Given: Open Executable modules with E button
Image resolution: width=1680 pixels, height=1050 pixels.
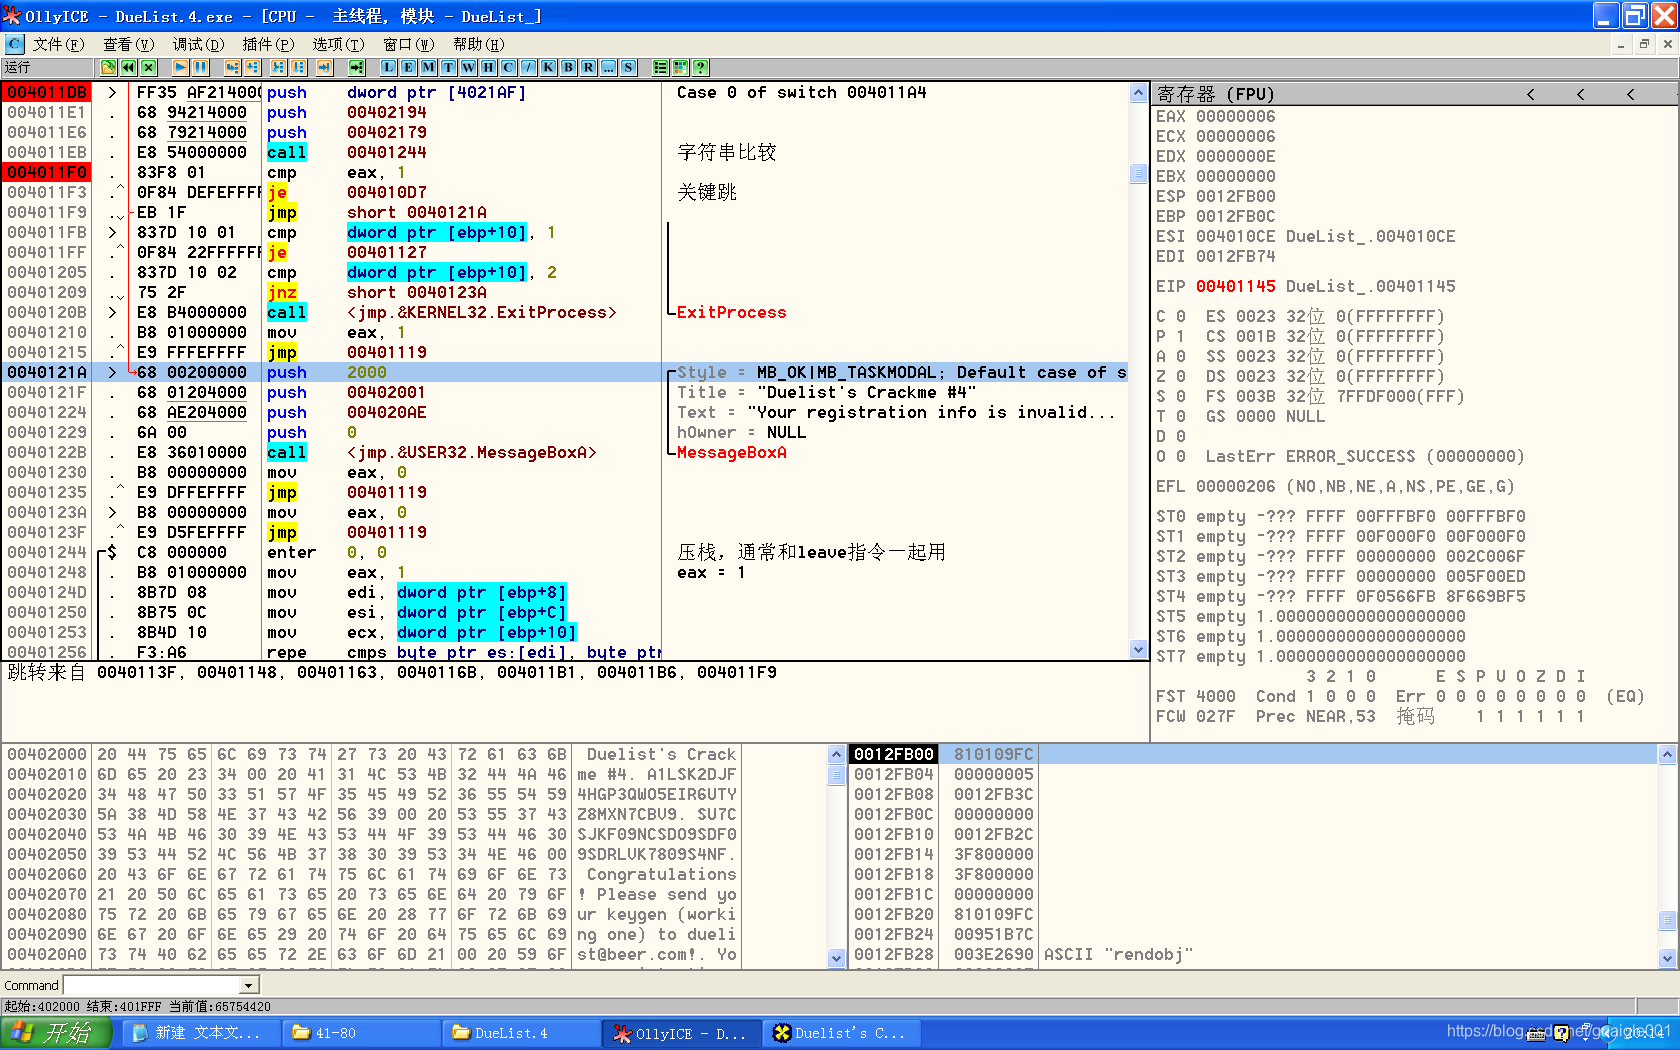Looking at the screenshot, I should coord(408,67).
